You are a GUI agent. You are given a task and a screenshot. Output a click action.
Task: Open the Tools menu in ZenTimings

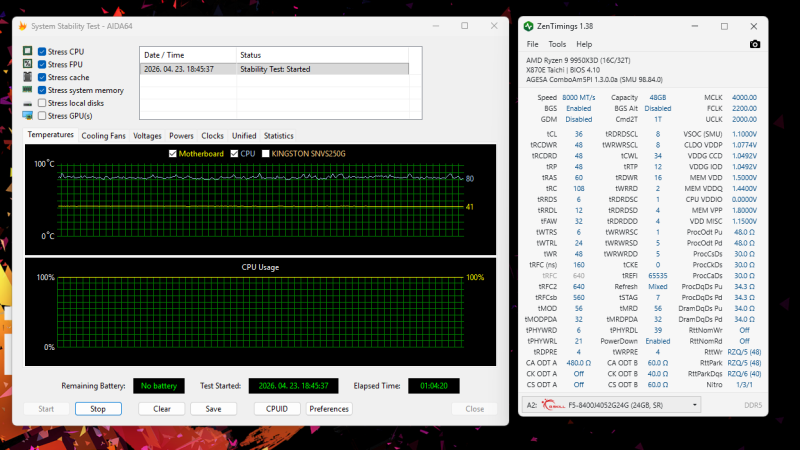tap(557, 44)
